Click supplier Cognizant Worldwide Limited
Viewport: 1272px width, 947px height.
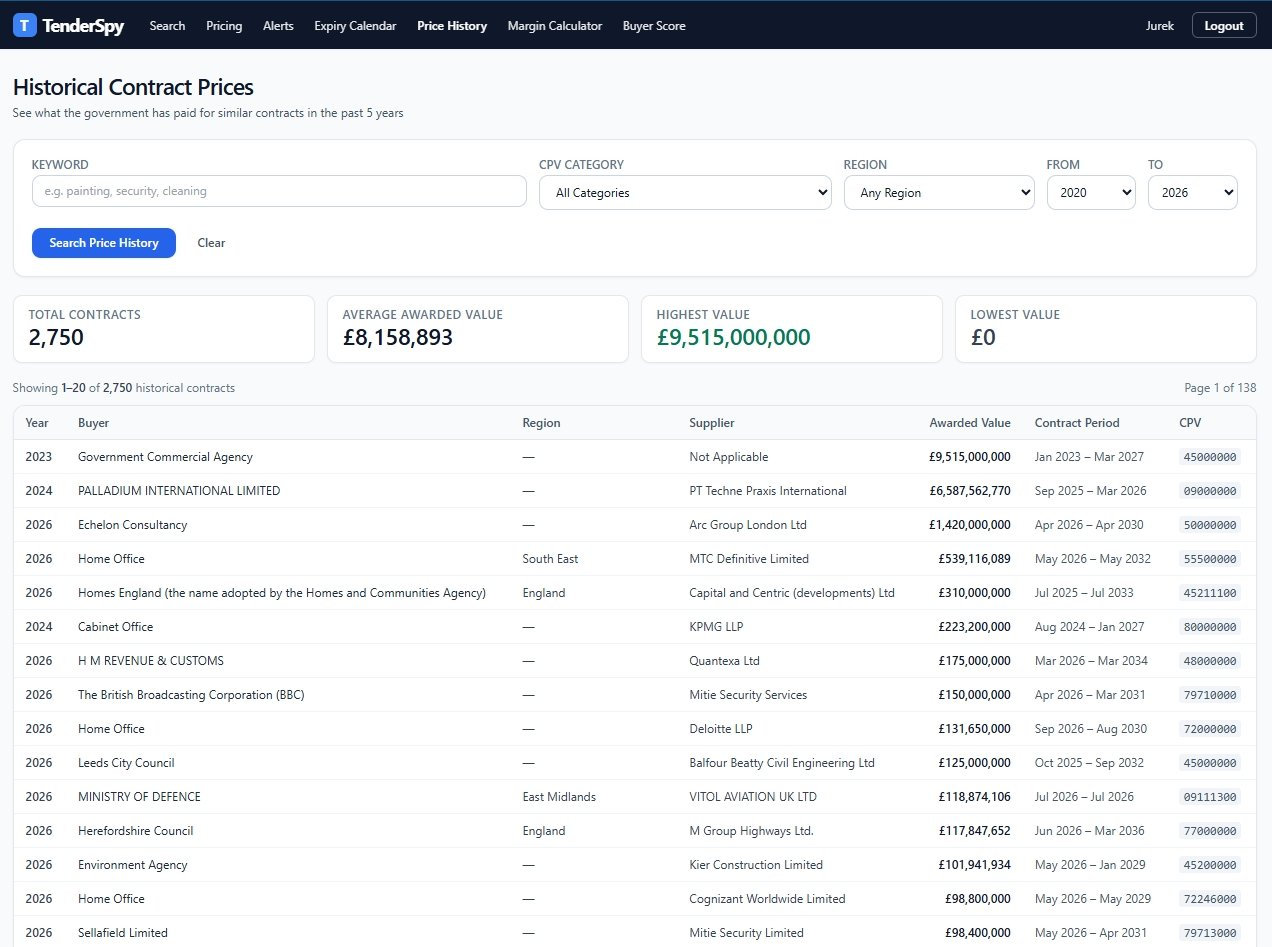click(x=767, y=899)
